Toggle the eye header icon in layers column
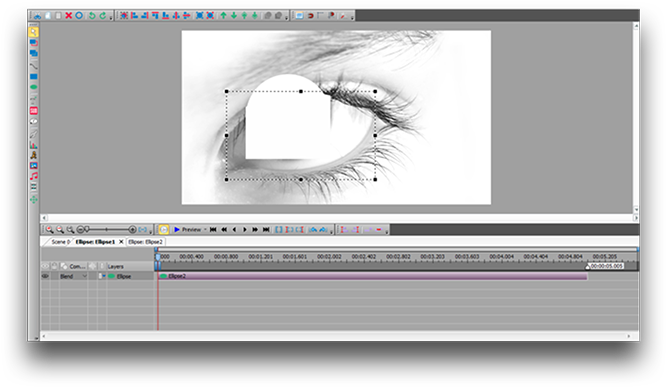Viewport: 666px width, 387px height. coord(45,266)
